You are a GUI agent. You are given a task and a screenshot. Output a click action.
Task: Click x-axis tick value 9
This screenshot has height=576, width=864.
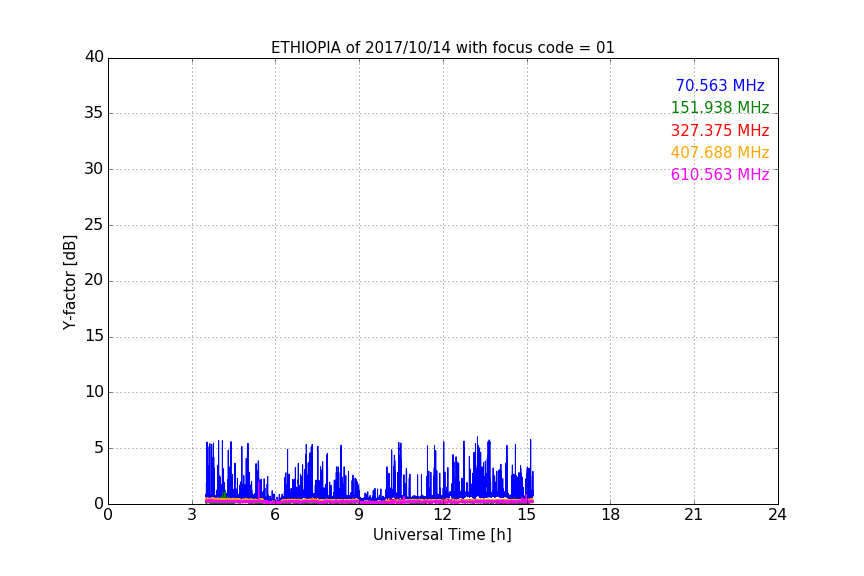359,515
